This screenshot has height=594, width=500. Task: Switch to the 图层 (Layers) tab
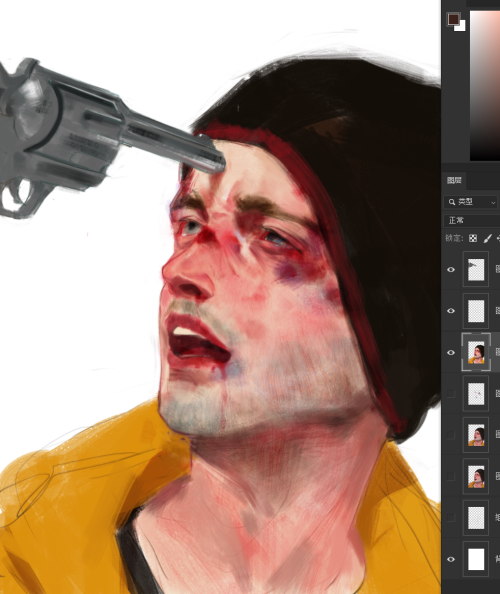[454, 180]
